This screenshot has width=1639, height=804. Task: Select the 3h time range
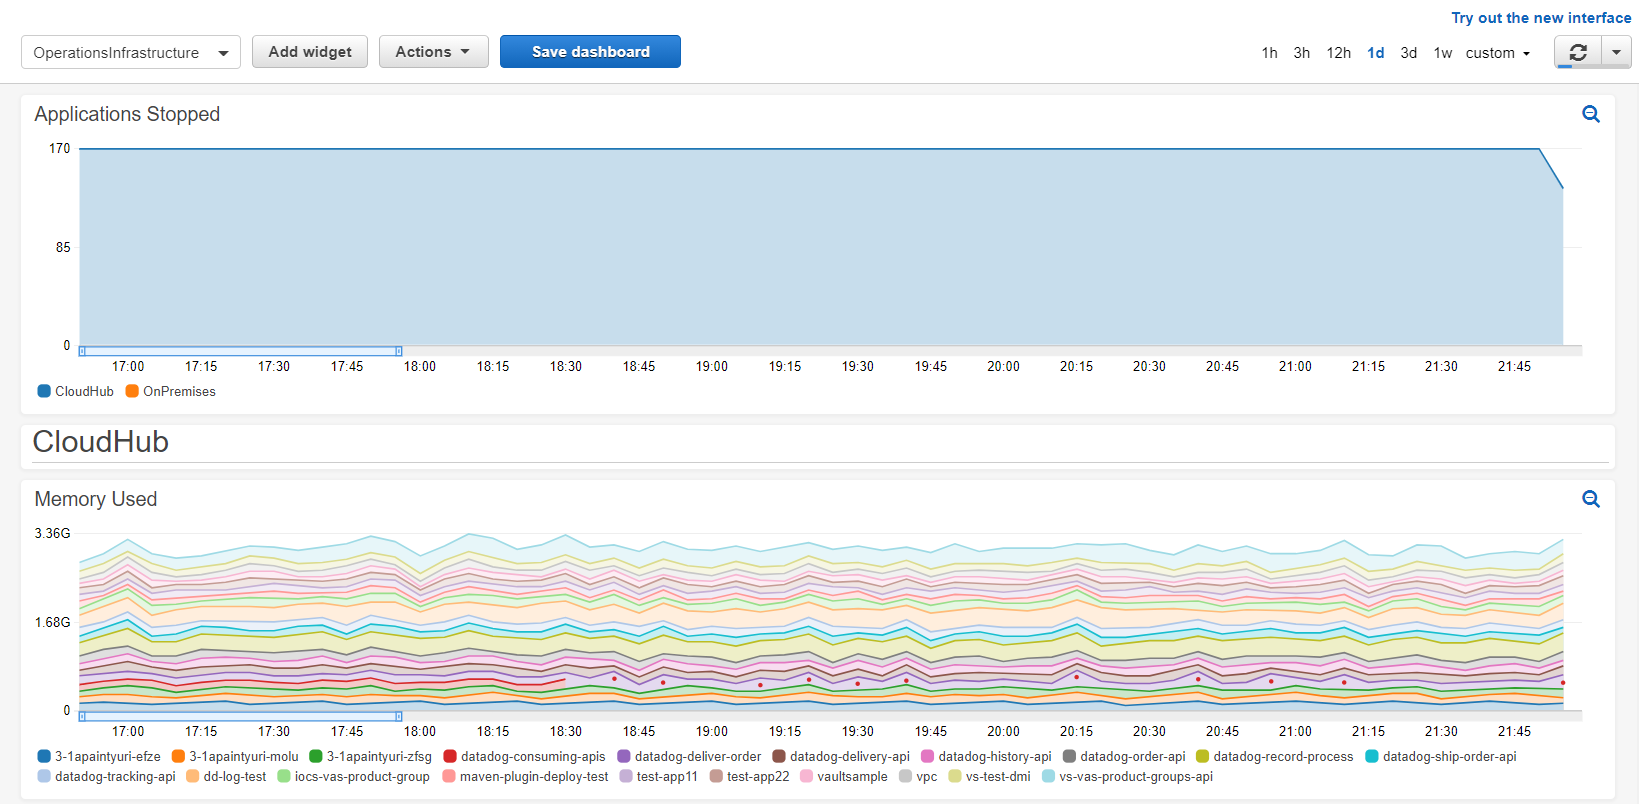[1301, 53]
